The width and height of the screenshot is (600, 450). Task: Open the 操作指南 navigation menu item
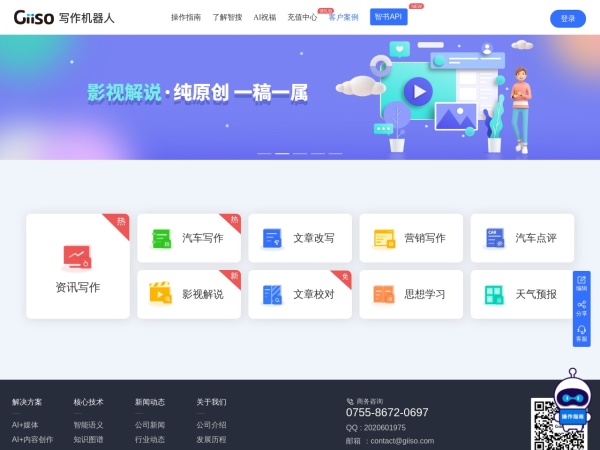pos(186,18)
